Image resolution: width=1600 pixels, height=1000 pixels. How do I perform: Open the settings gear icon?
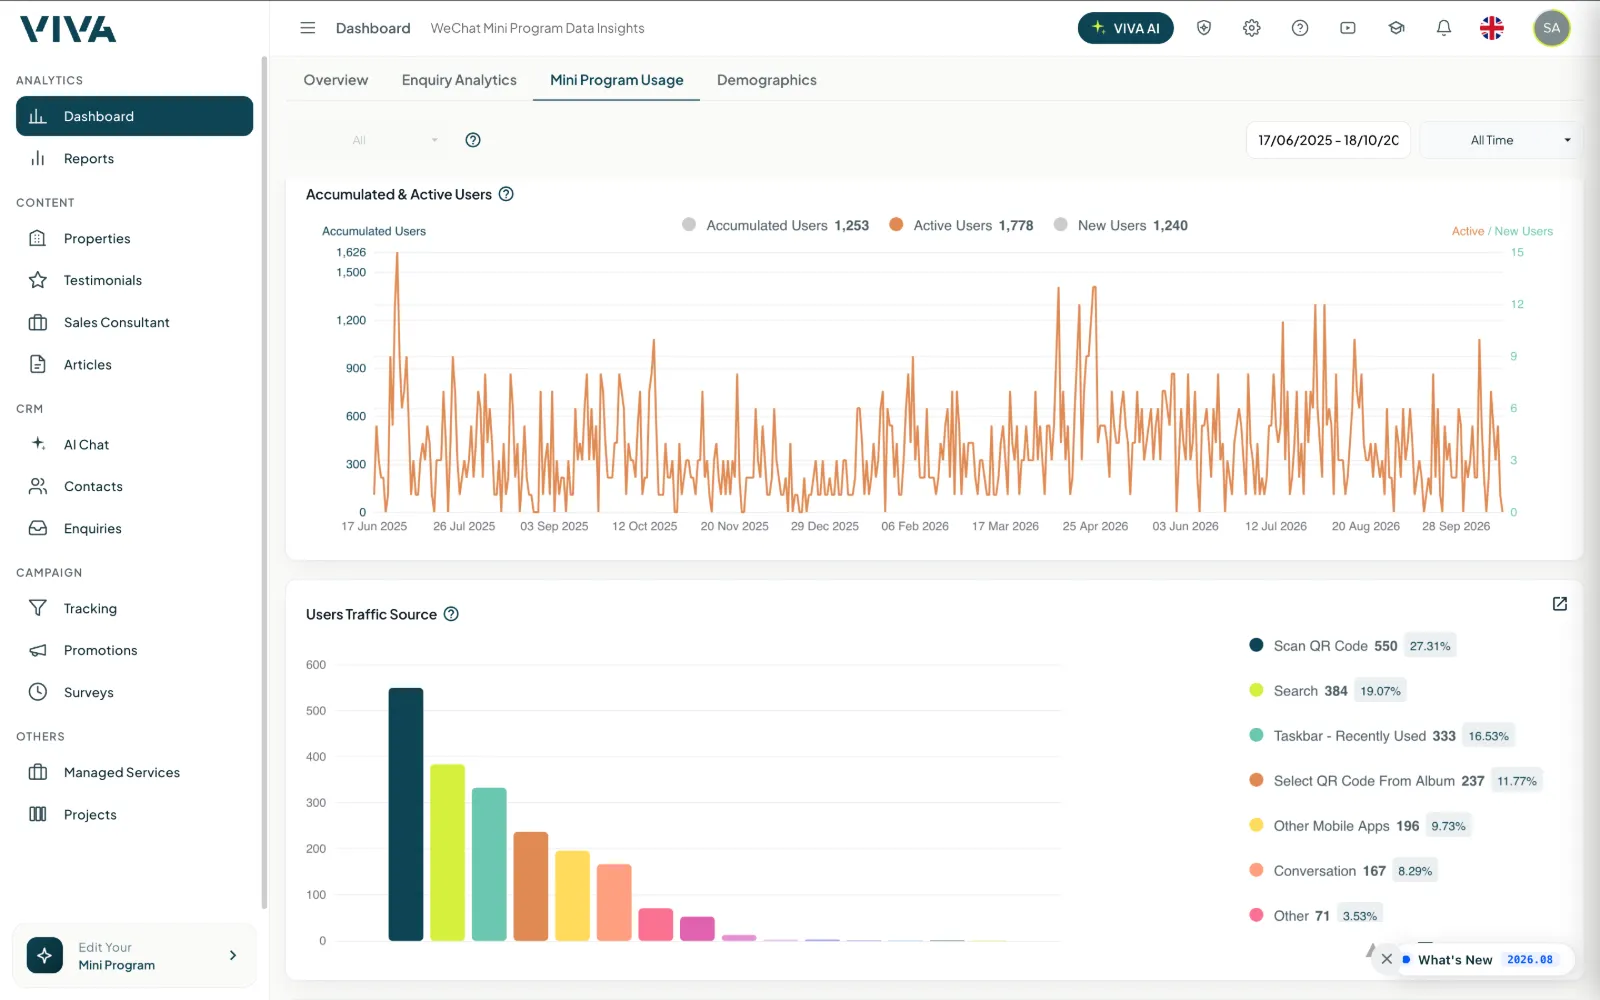(x=1252, y=28)
